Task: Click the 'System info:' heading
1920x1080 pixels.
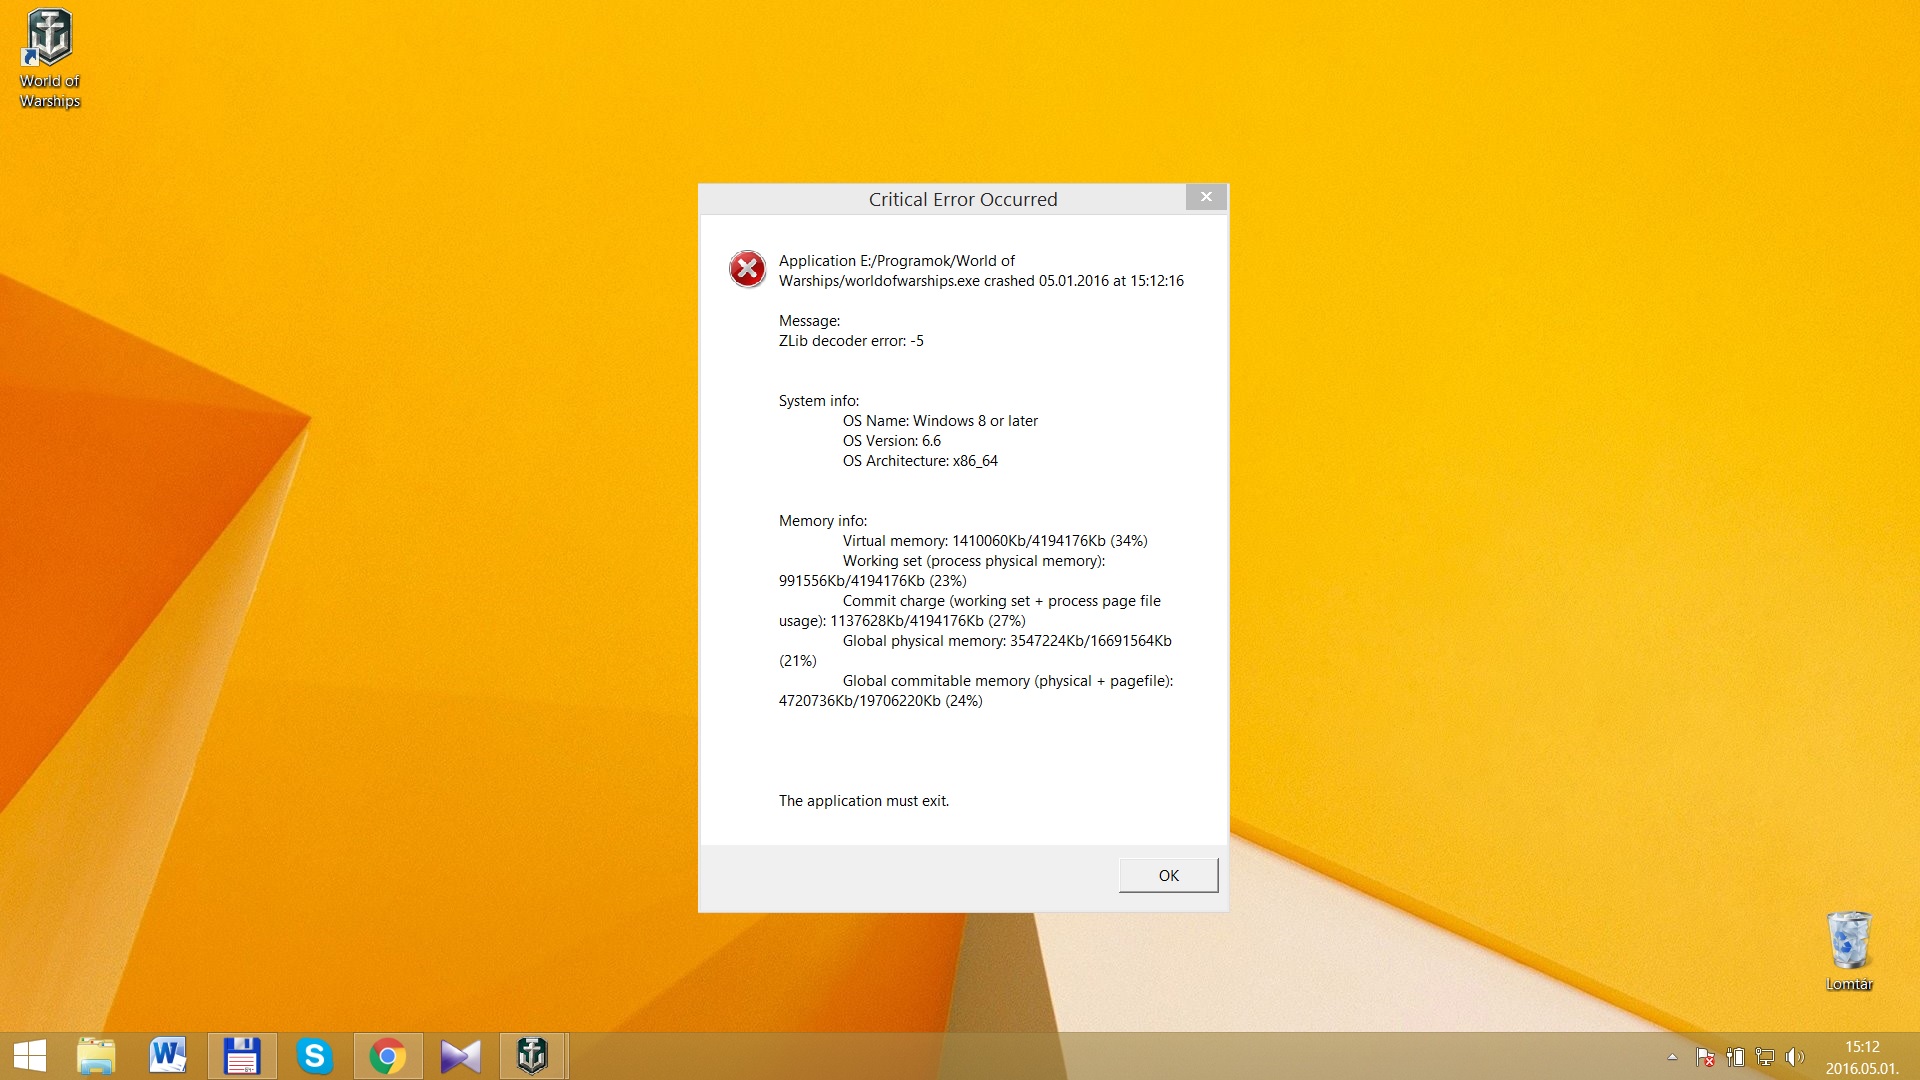Action: tap(819, 401)
